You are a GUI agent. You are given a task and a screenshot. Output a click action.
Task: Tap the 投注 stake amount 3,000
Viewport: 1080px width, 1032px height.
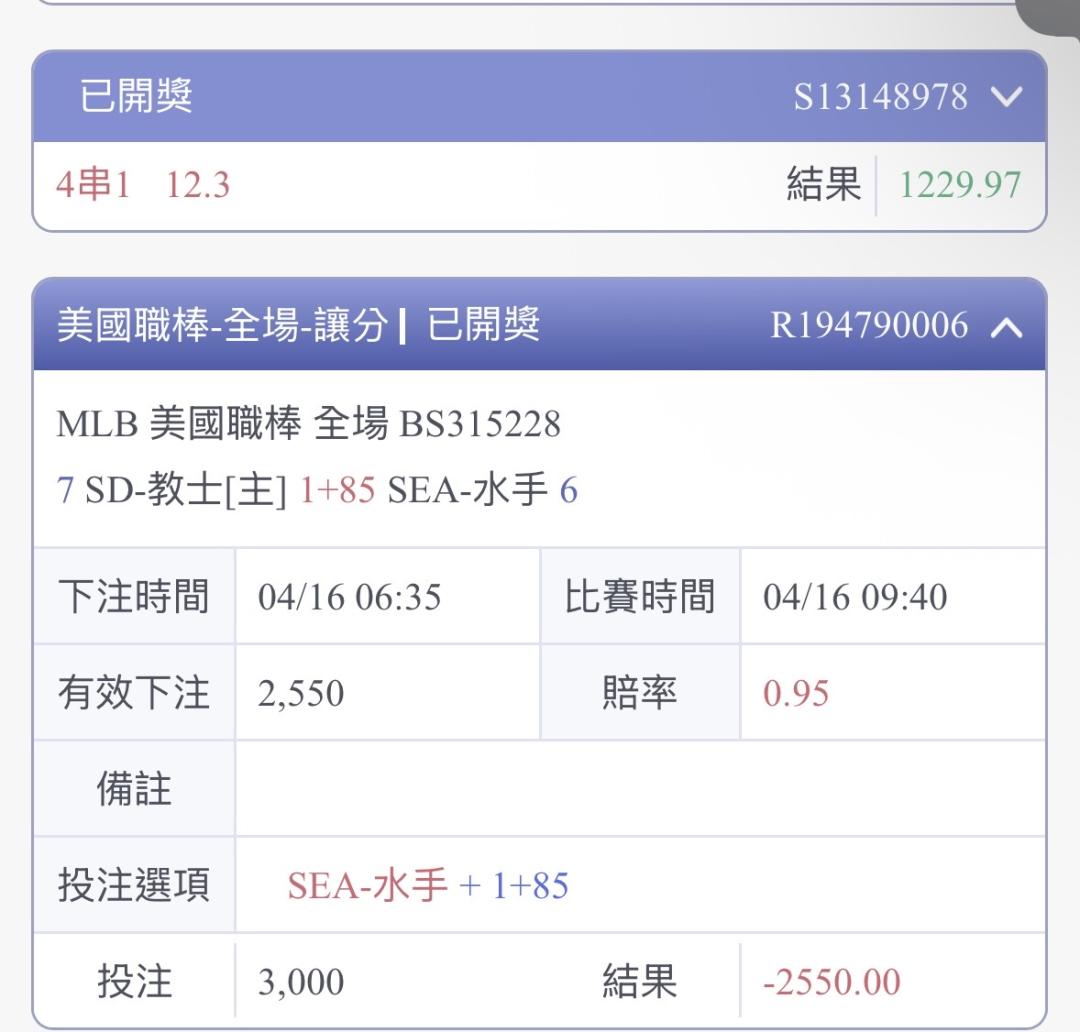point(301,982)
